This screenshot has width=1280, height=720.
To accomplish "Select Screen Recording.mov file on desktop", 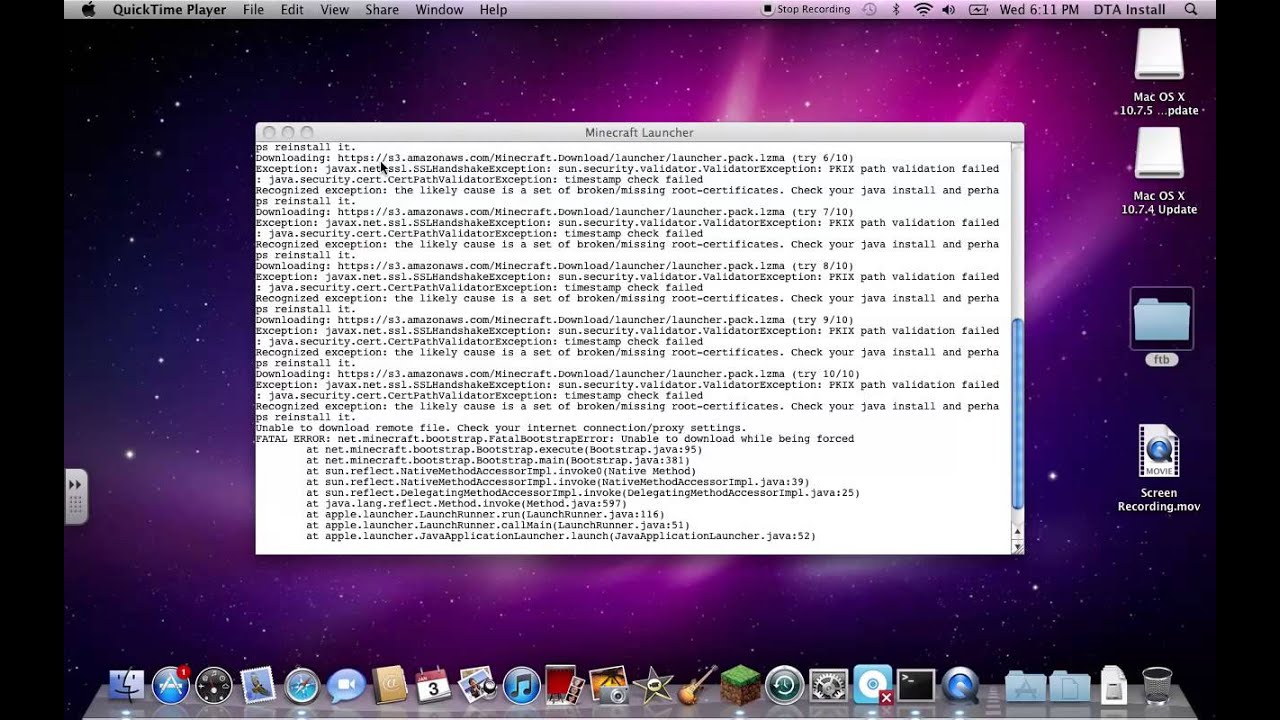I will pyautogui.click(x=1159, y=469).
